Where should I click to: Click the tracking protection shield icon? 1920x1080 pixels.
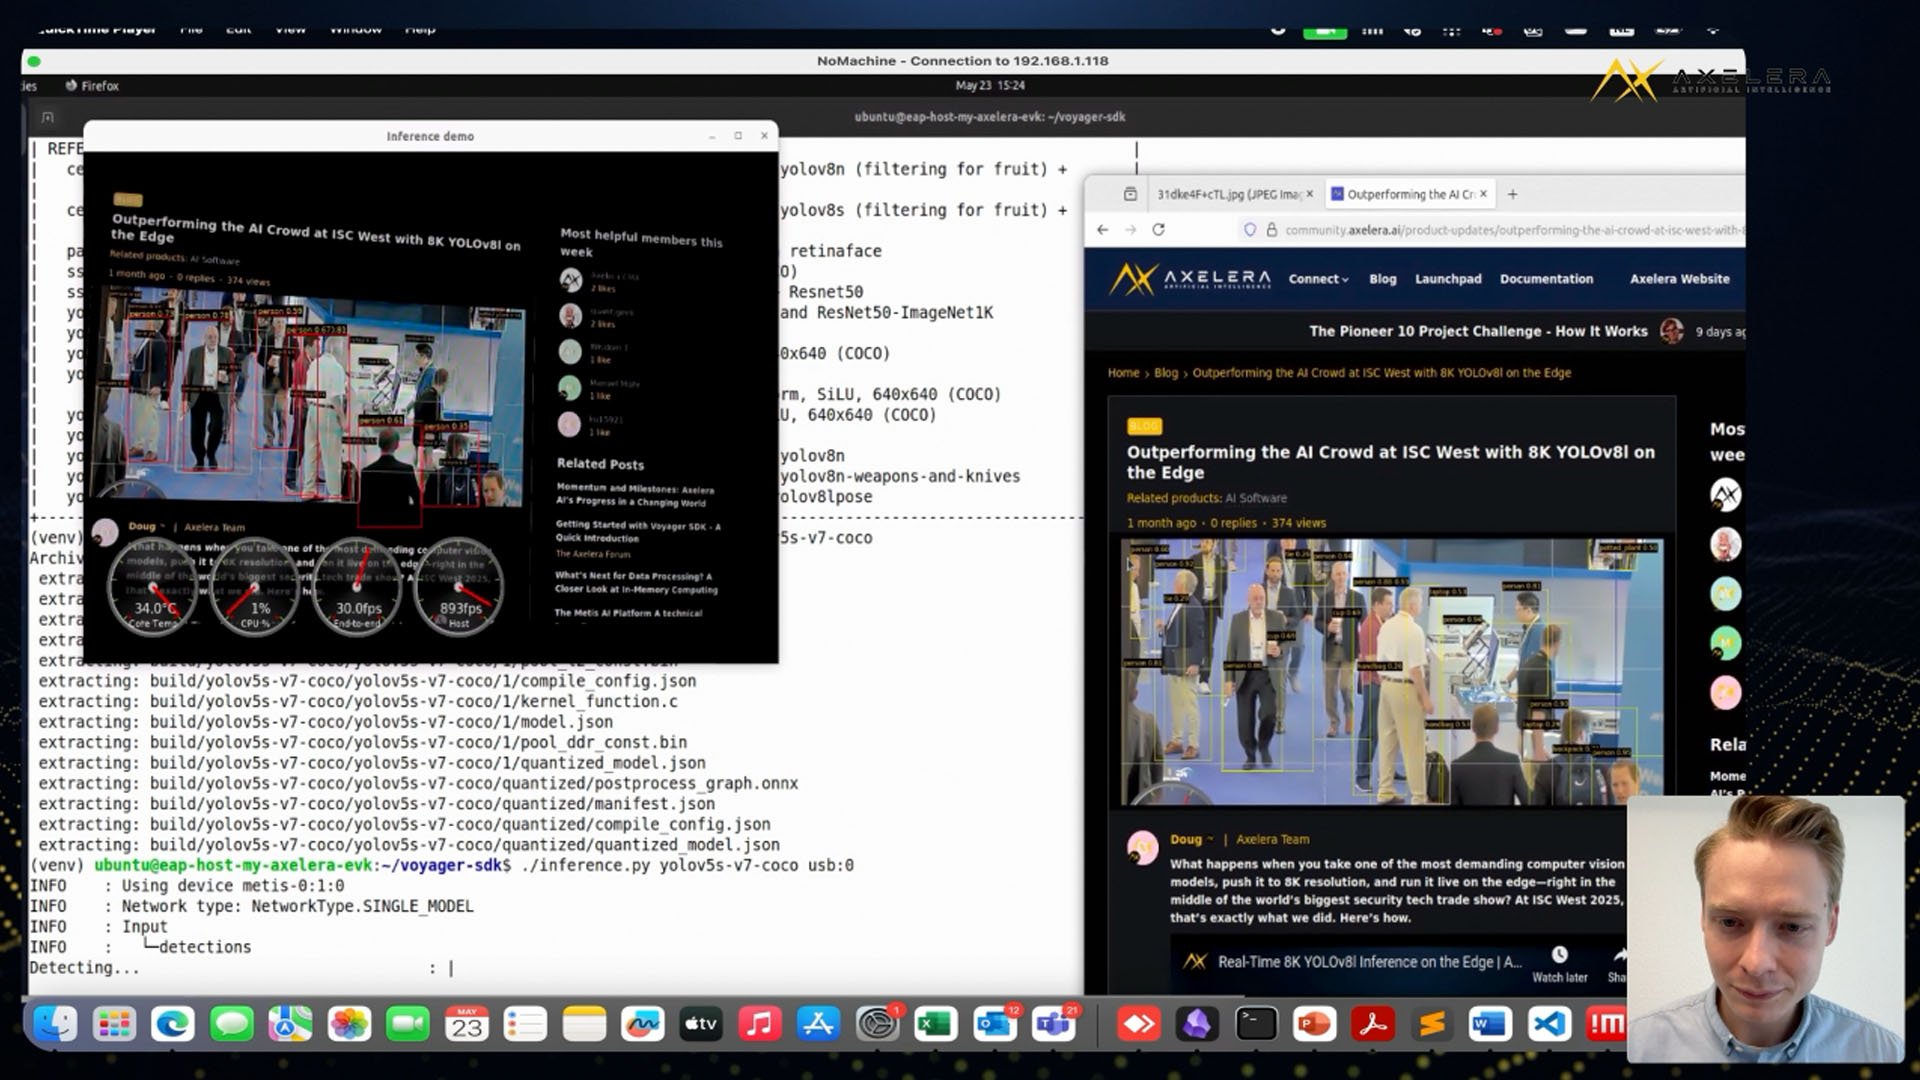tap(1250, 230)
